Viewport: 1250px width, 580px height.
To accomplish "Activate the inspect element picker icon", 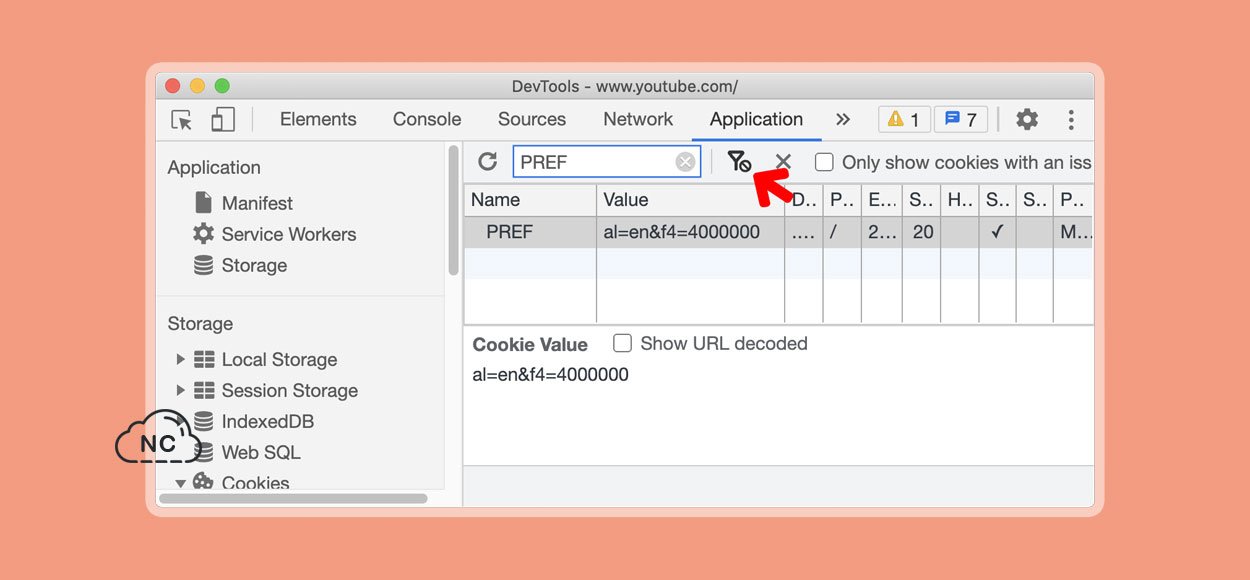I will [x=181, y=120].
